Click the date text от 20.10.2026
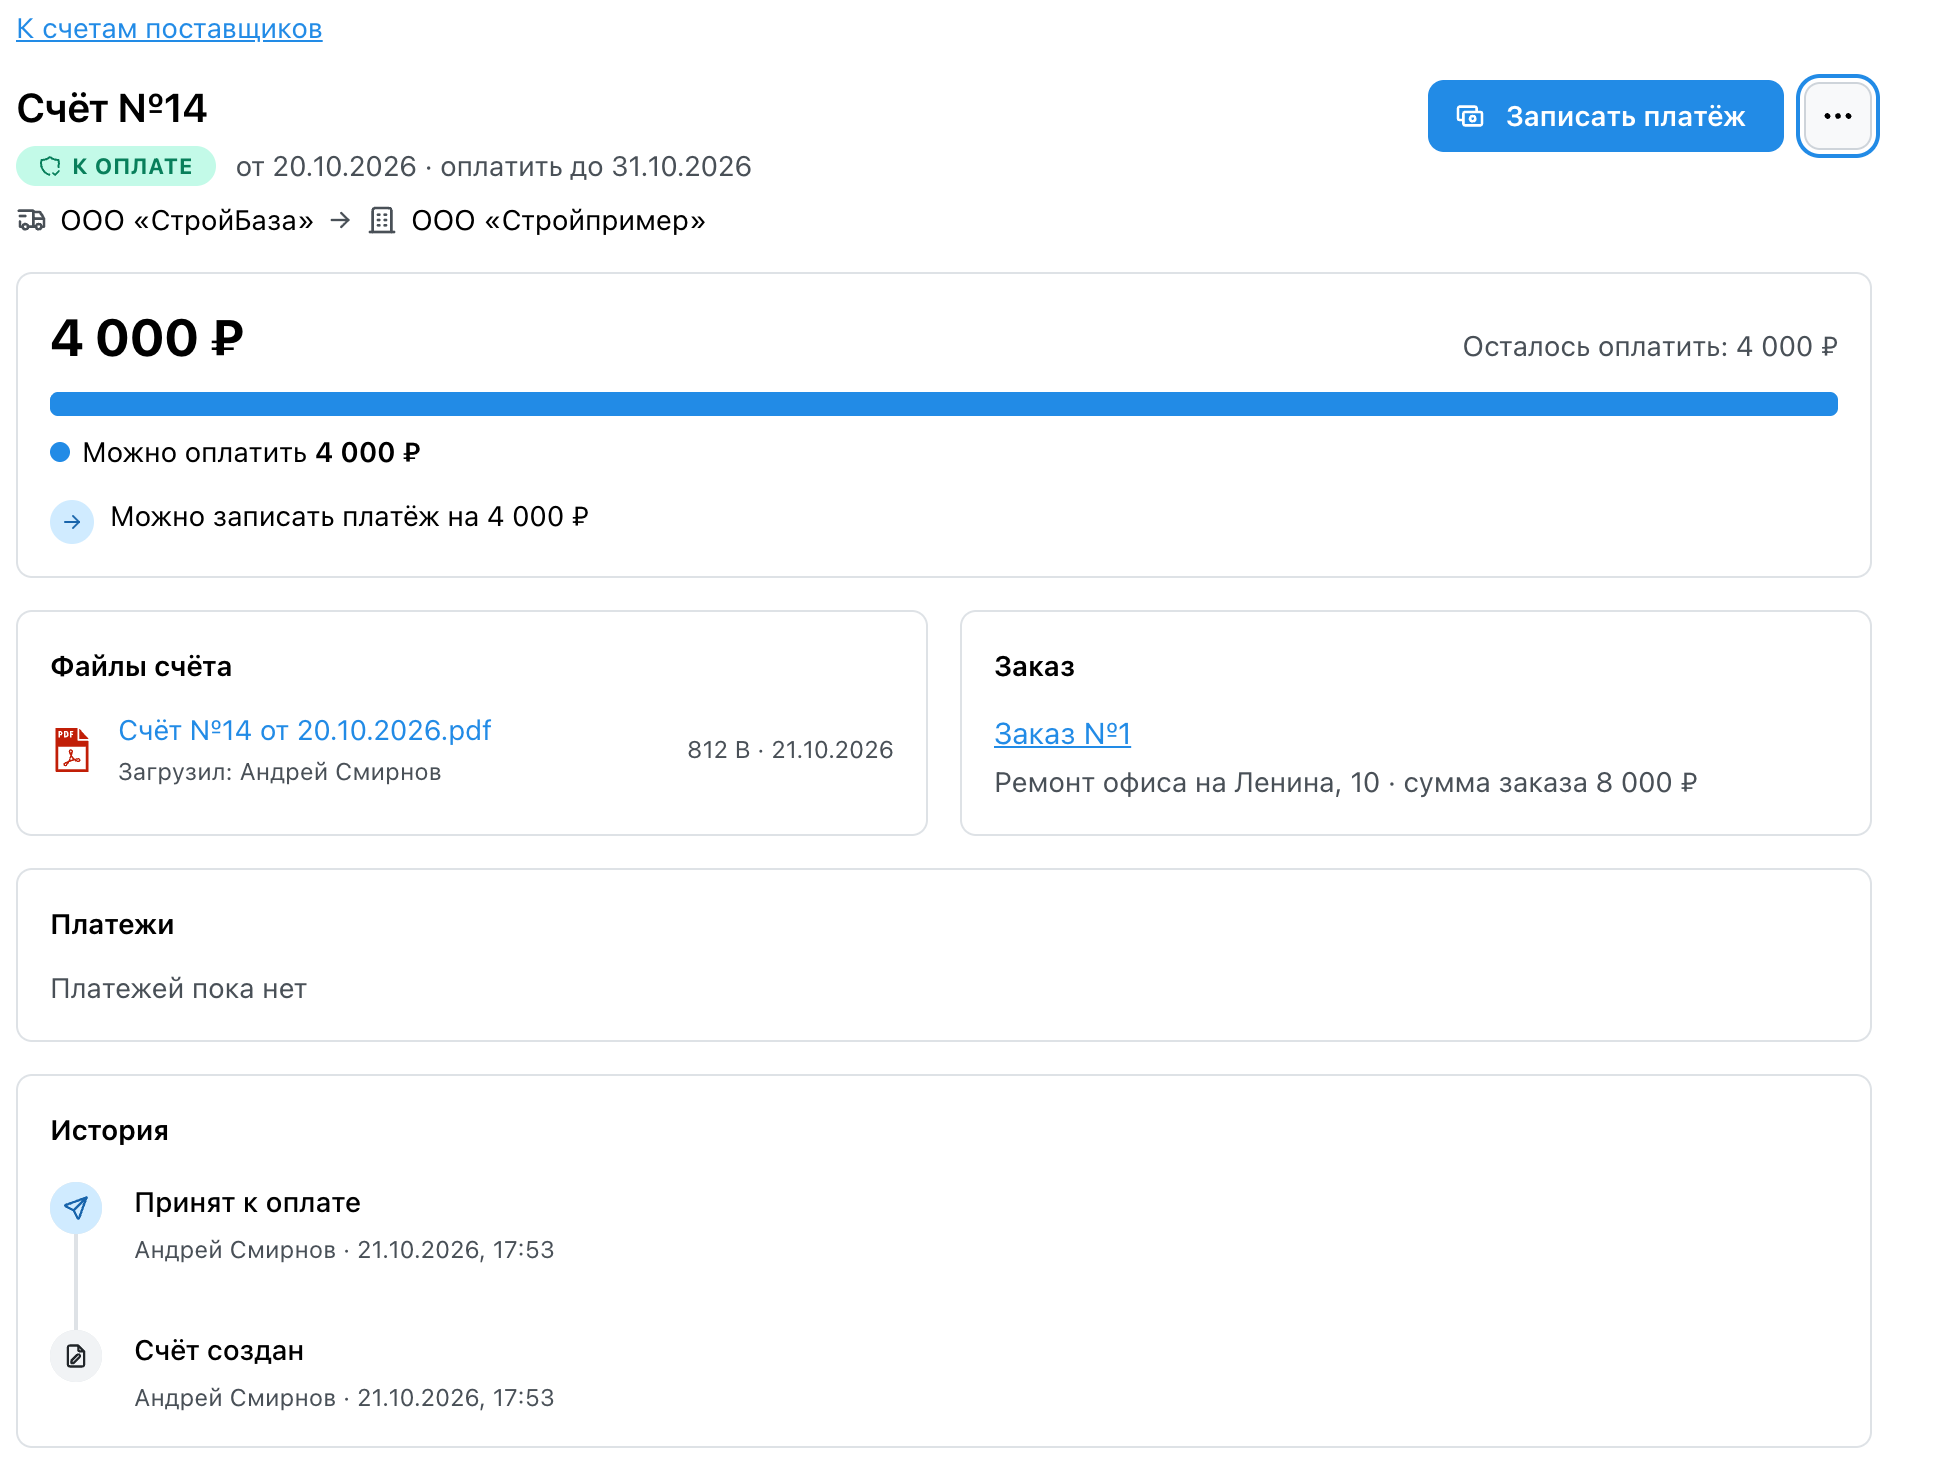 [326, 167]
